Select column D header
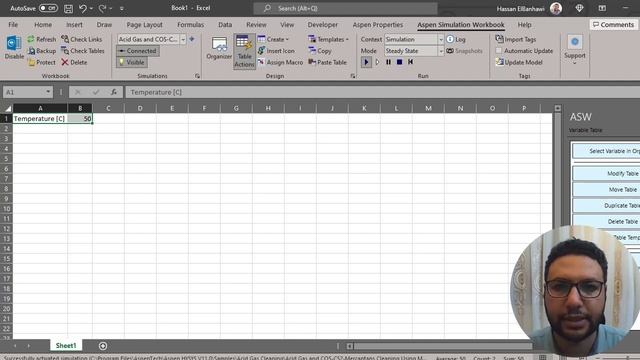The height and width of the screenshot is (360, 640). click(x=140, y=108)
